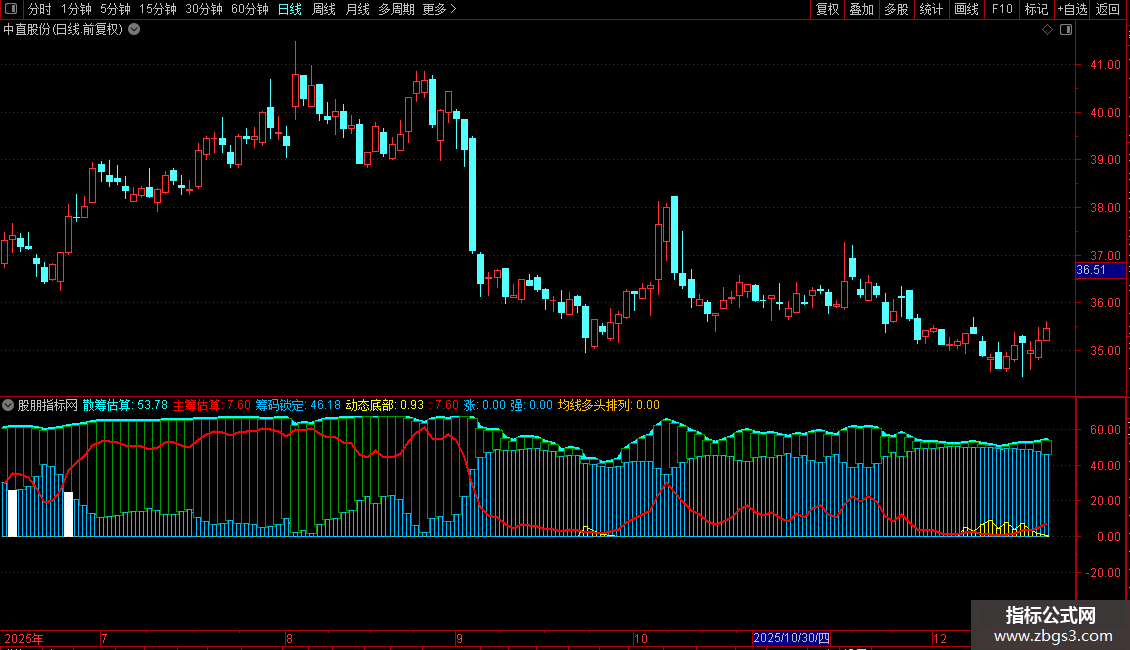The width and height of the screenshot is (1130, 650).
Task: Open F10 company information
Action: pyautogui.click(x=1002, y=9)
